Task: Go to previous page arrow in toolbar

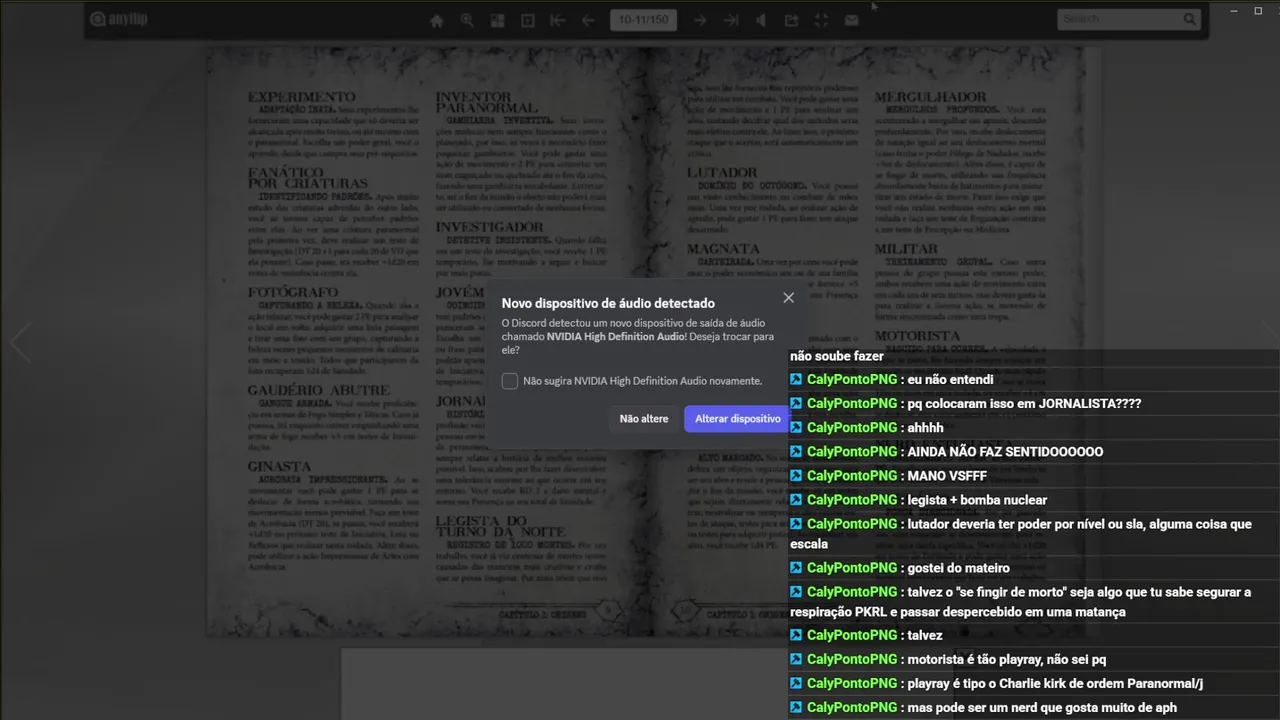Action: click(x=588, y=20)
